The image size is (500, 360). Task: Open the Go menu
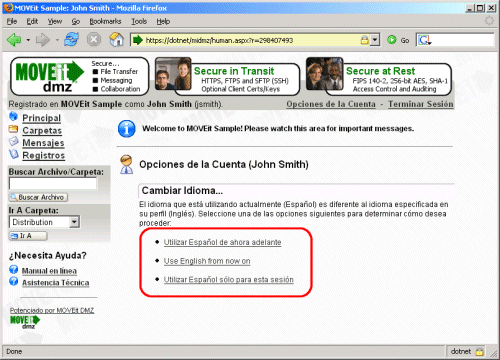[x=76, y=21]
